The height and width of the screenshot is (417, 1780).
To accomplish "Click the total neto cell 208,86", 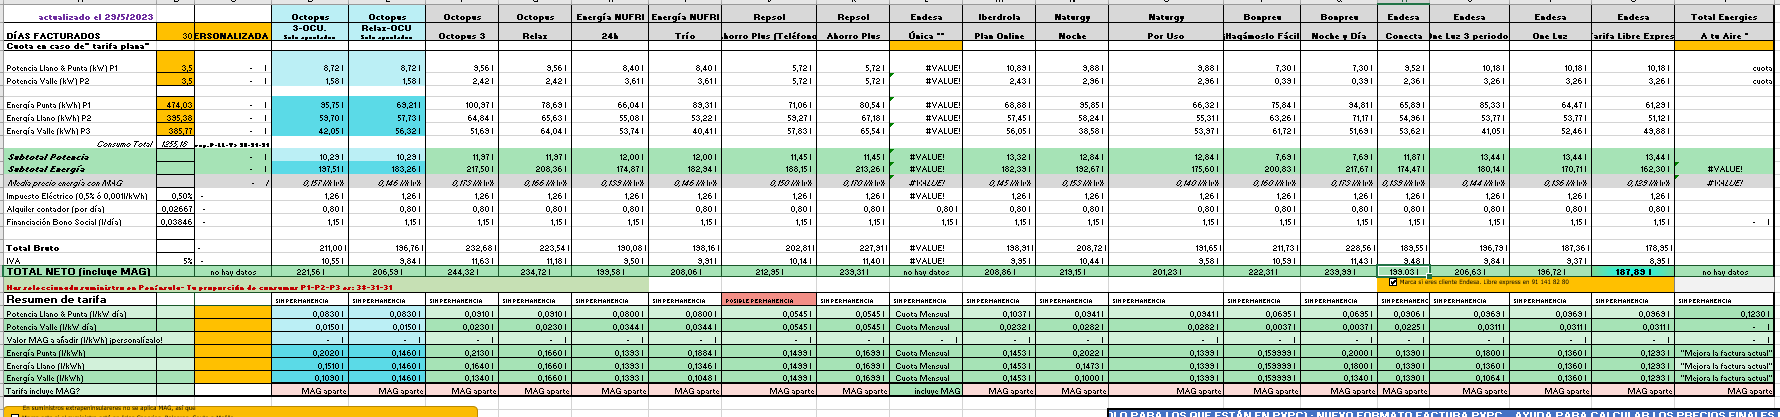I will [1000, 271].
